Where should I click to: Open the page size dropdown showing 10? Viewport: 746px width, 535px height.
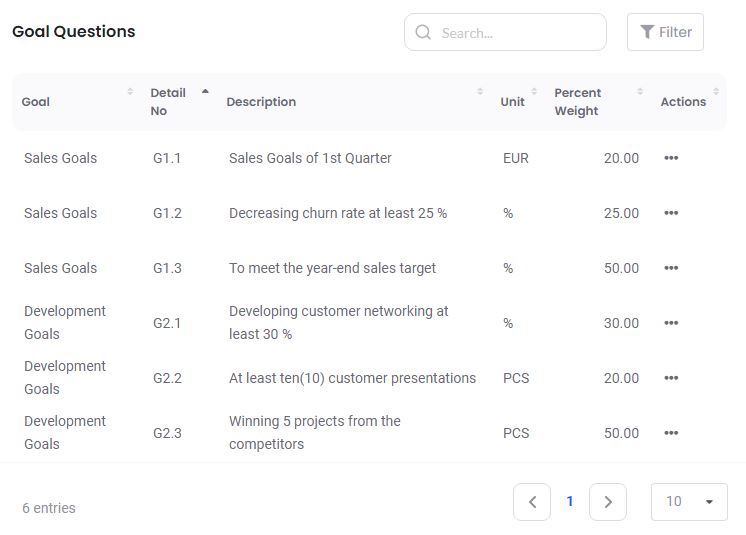pos(689,501)
